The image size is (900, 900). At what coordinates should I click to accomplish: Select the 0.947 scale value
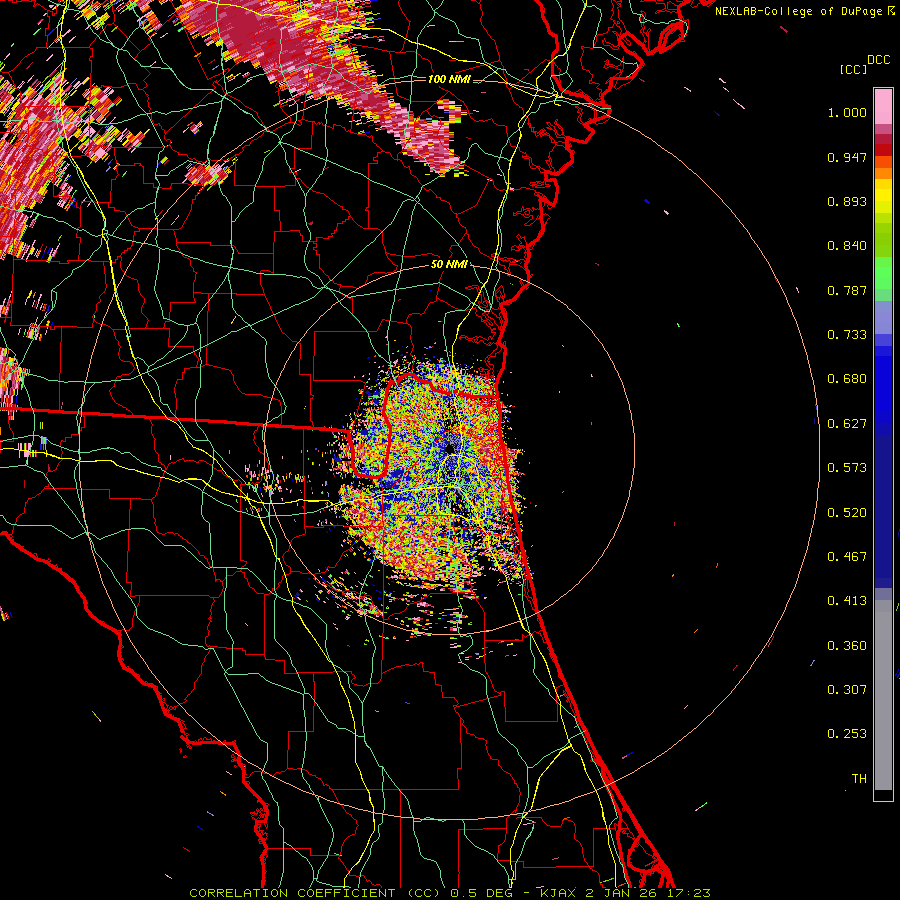pyautogui.click(x=847, y=157)
